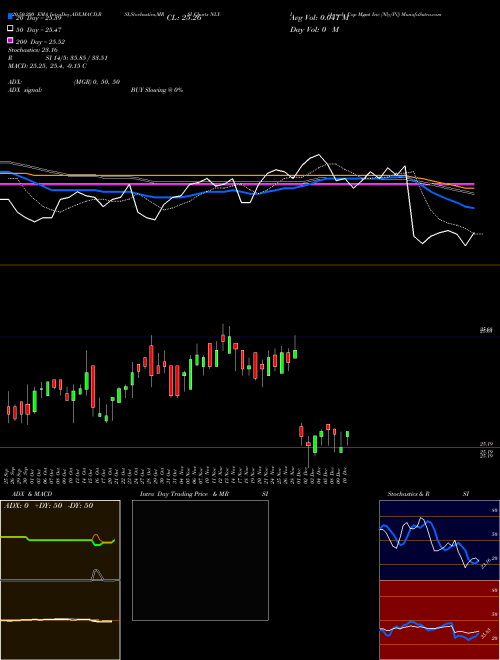The image size is (500, 660).
Task: Click the 'Stochastics & RSI' panel title
Action: (428, 494)
